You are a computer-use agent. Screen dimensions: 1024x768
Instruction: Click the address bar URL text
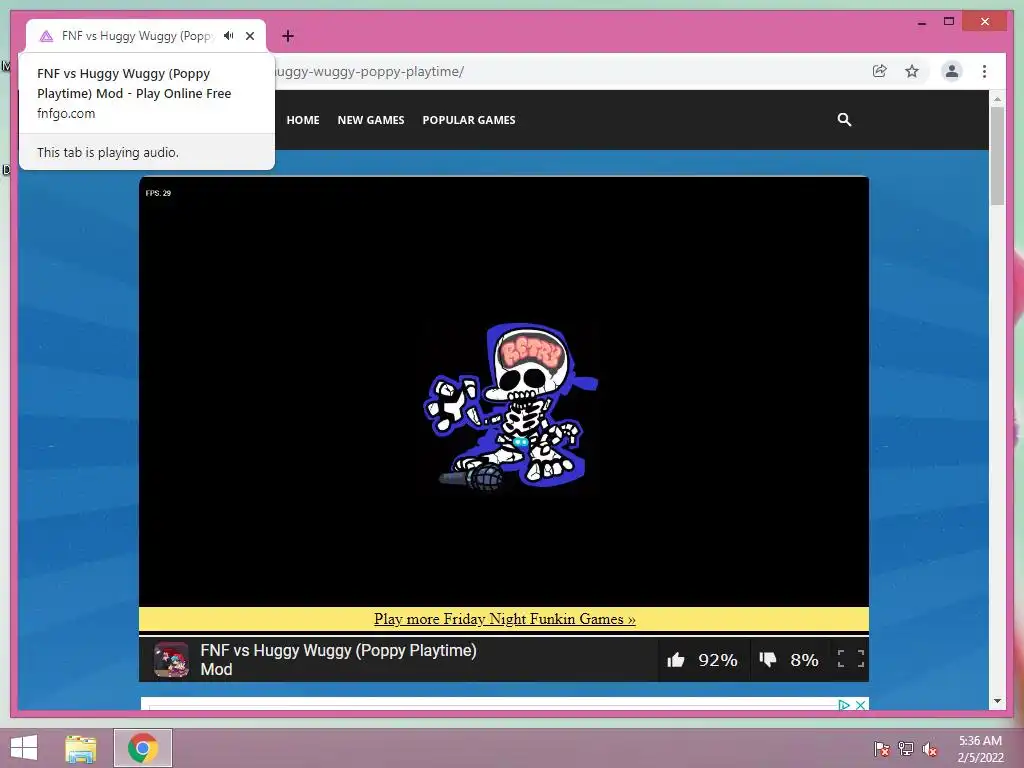(368, 71)
